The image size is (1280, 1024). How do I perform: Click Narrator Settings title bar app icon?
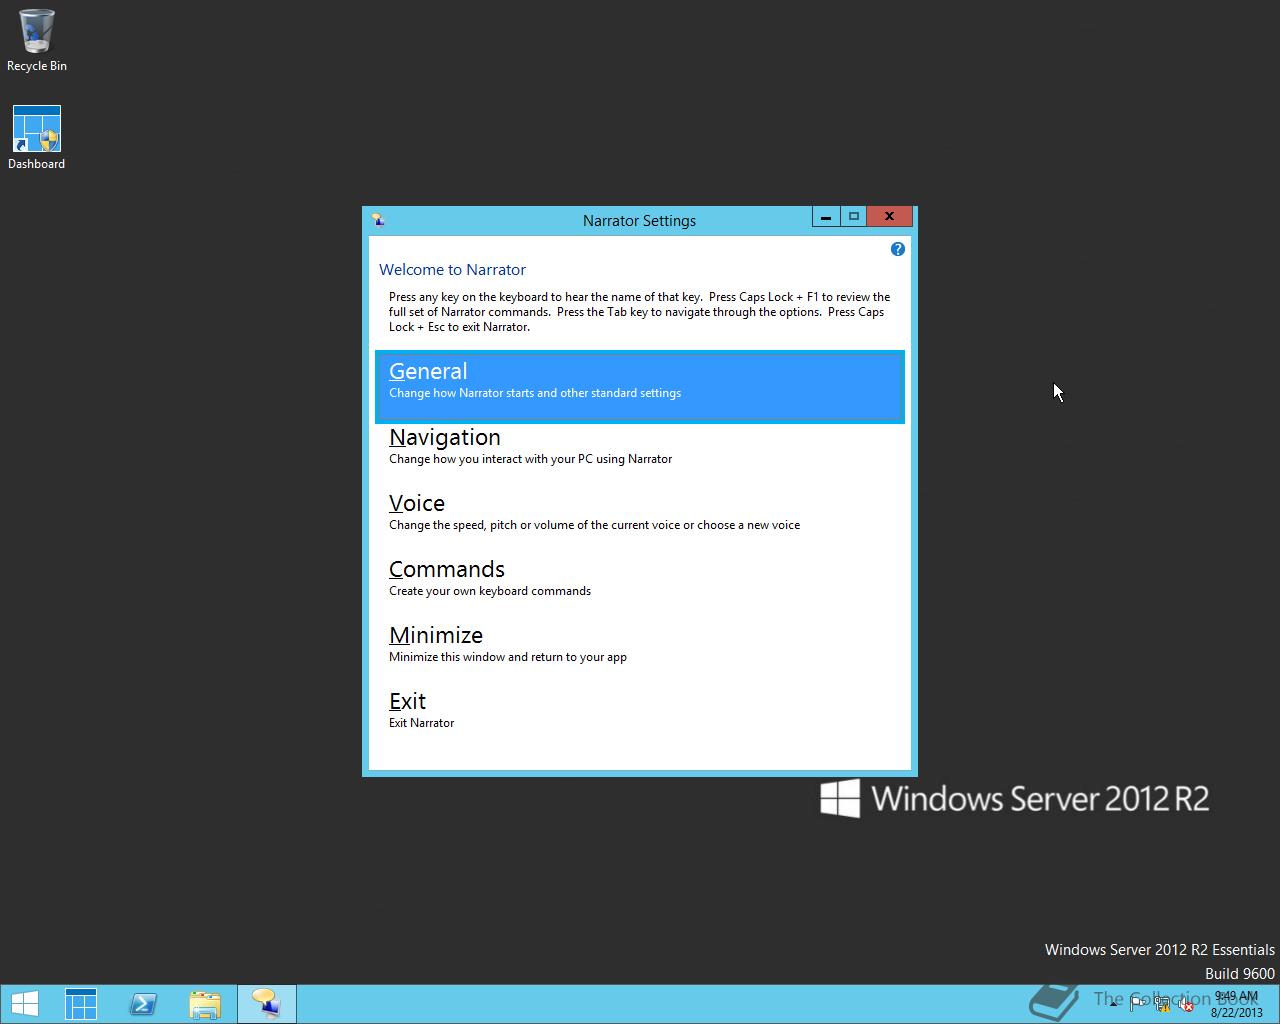click(x=378, y=220)
